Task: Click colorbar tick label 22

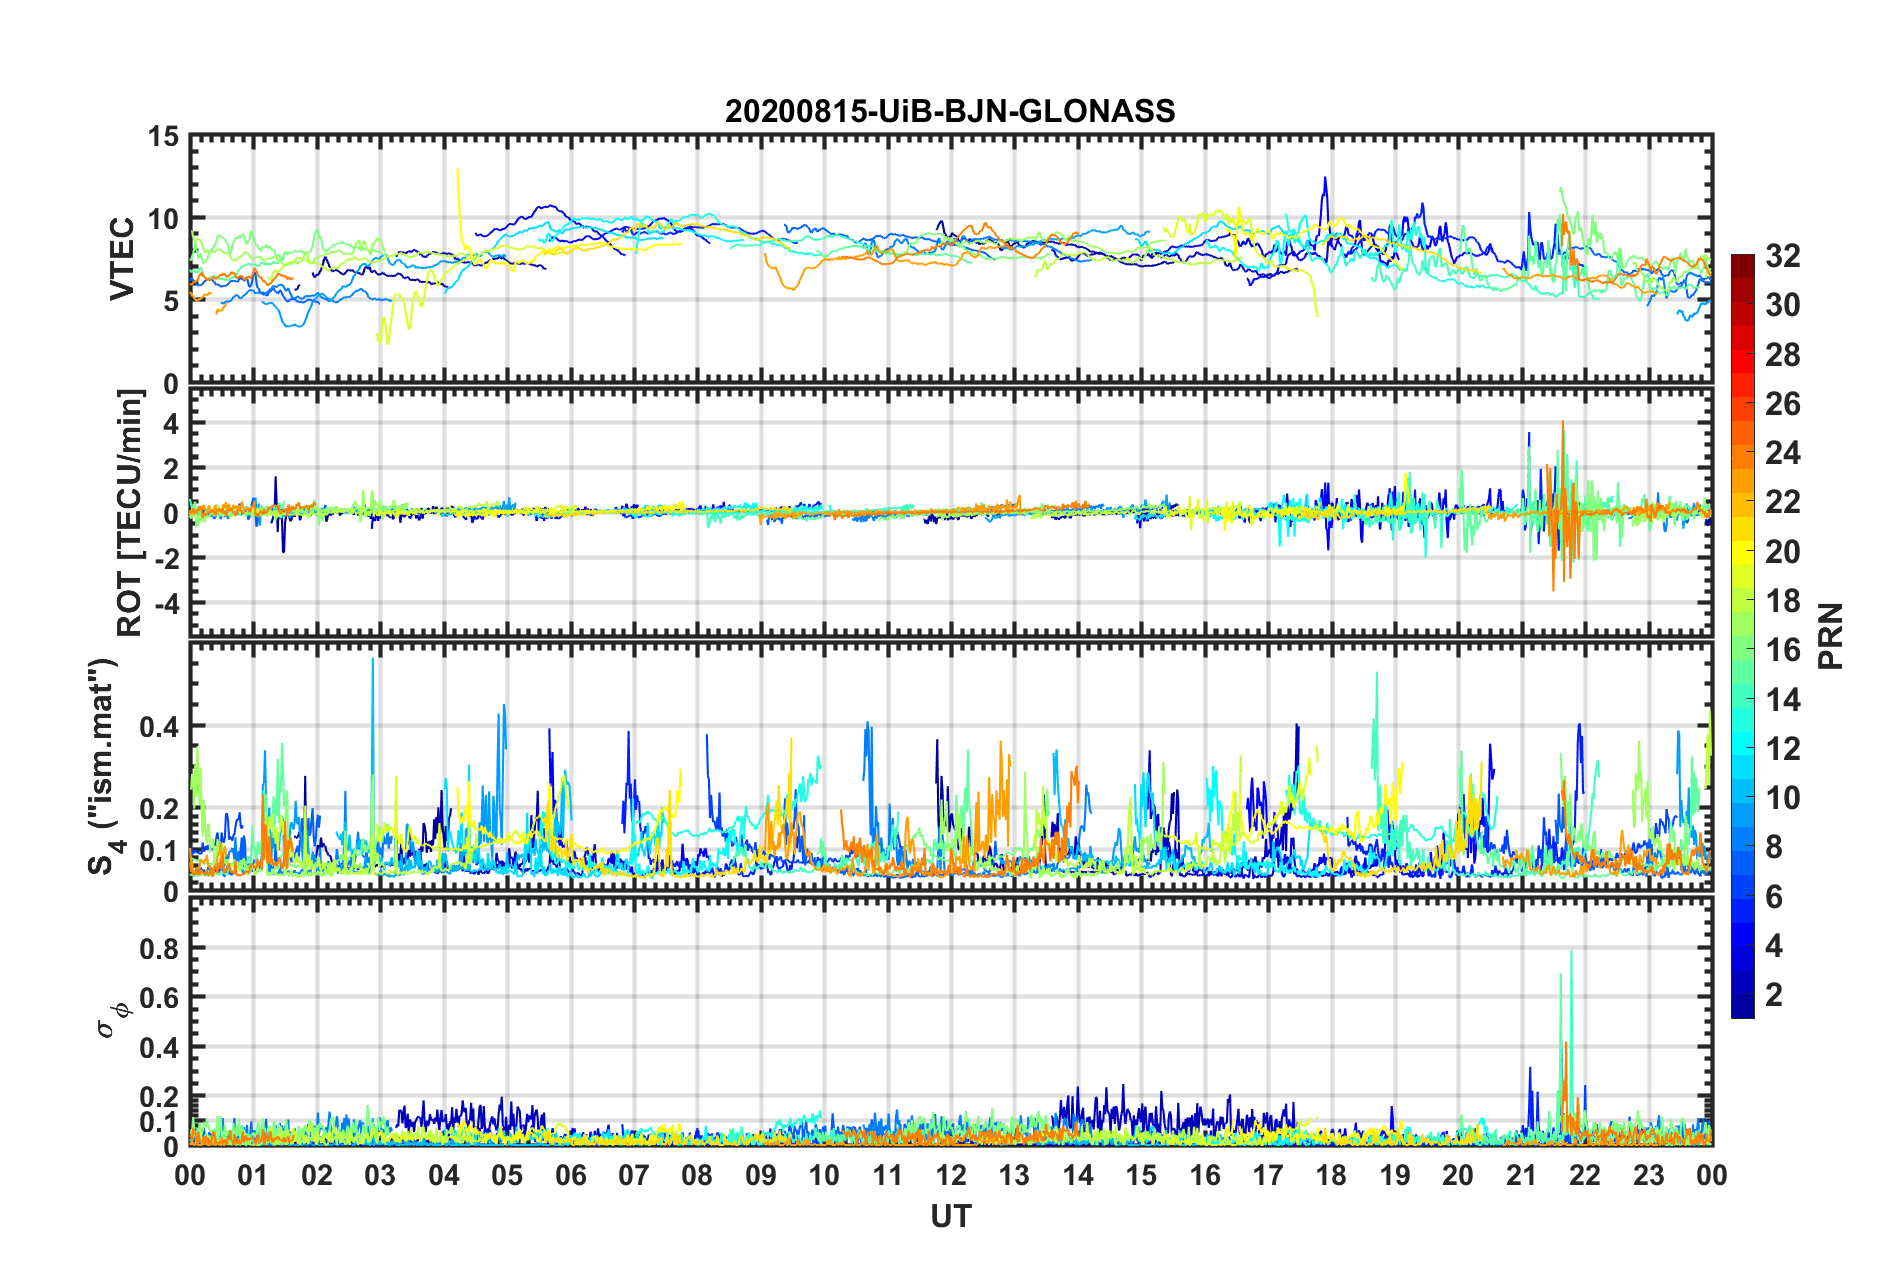Action: [x=1782, y=502]
